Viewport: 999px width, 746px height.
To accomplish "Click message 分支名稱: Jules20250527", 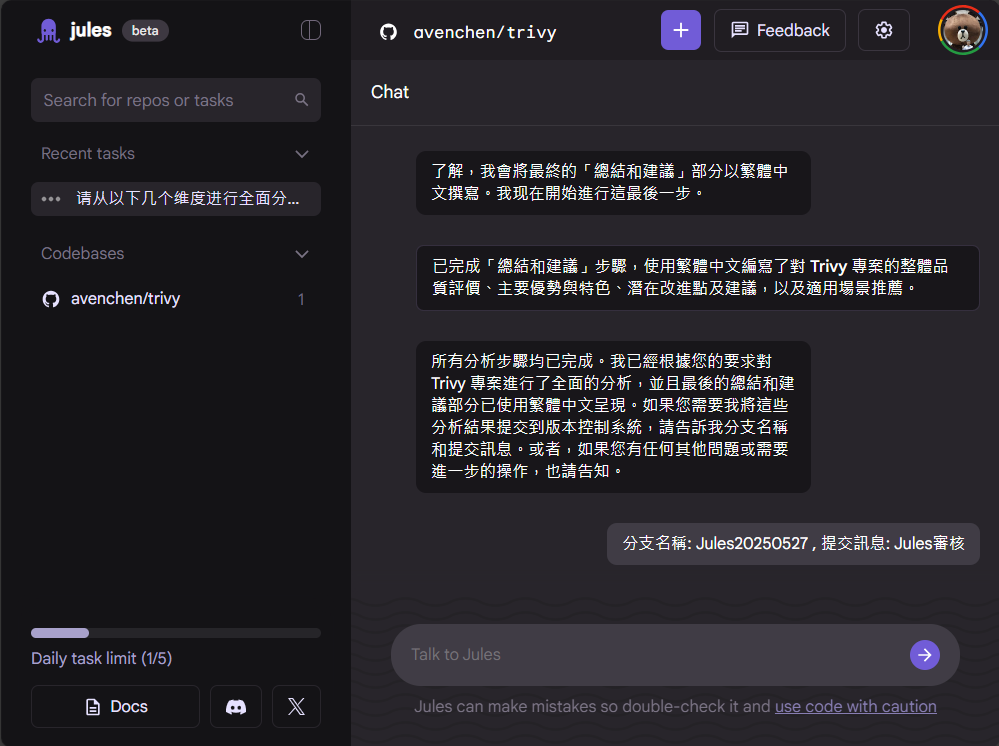I will point(793,544).
